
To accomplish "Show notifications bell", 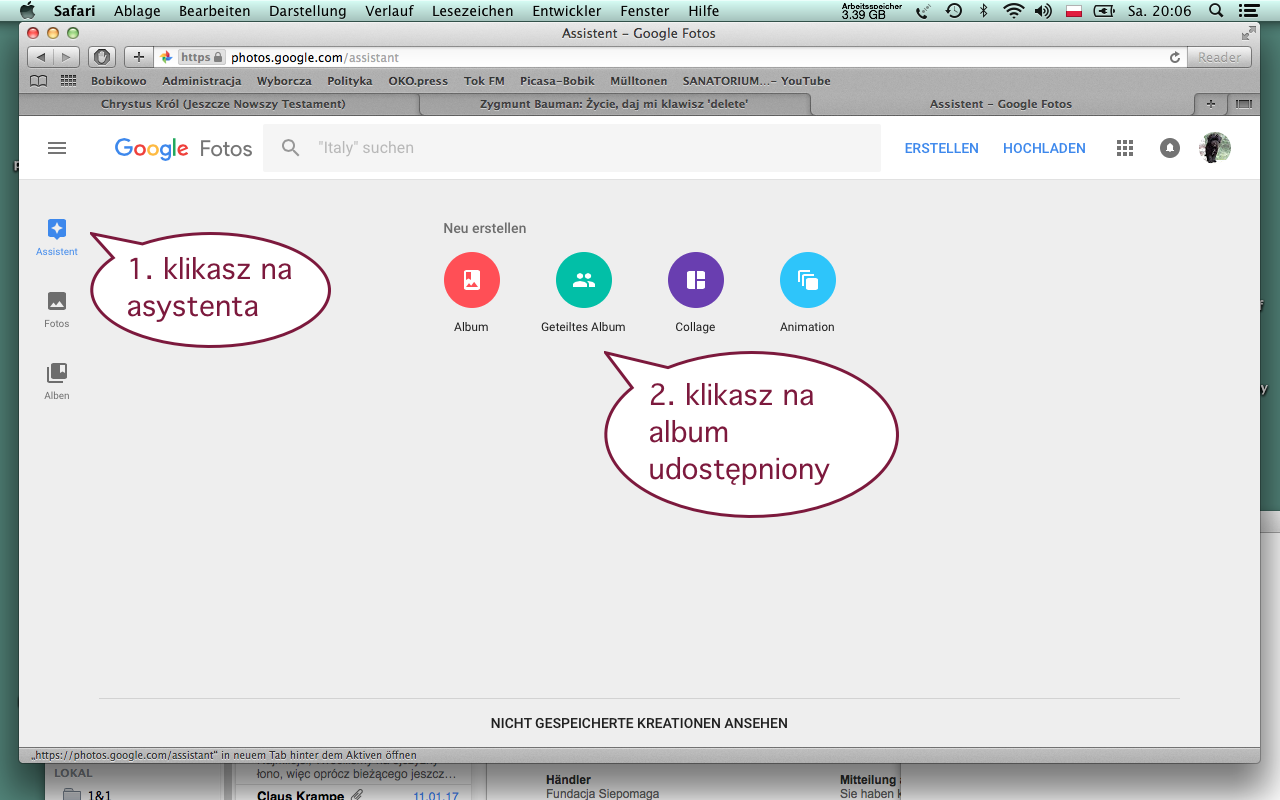I will pos(1169,148).
